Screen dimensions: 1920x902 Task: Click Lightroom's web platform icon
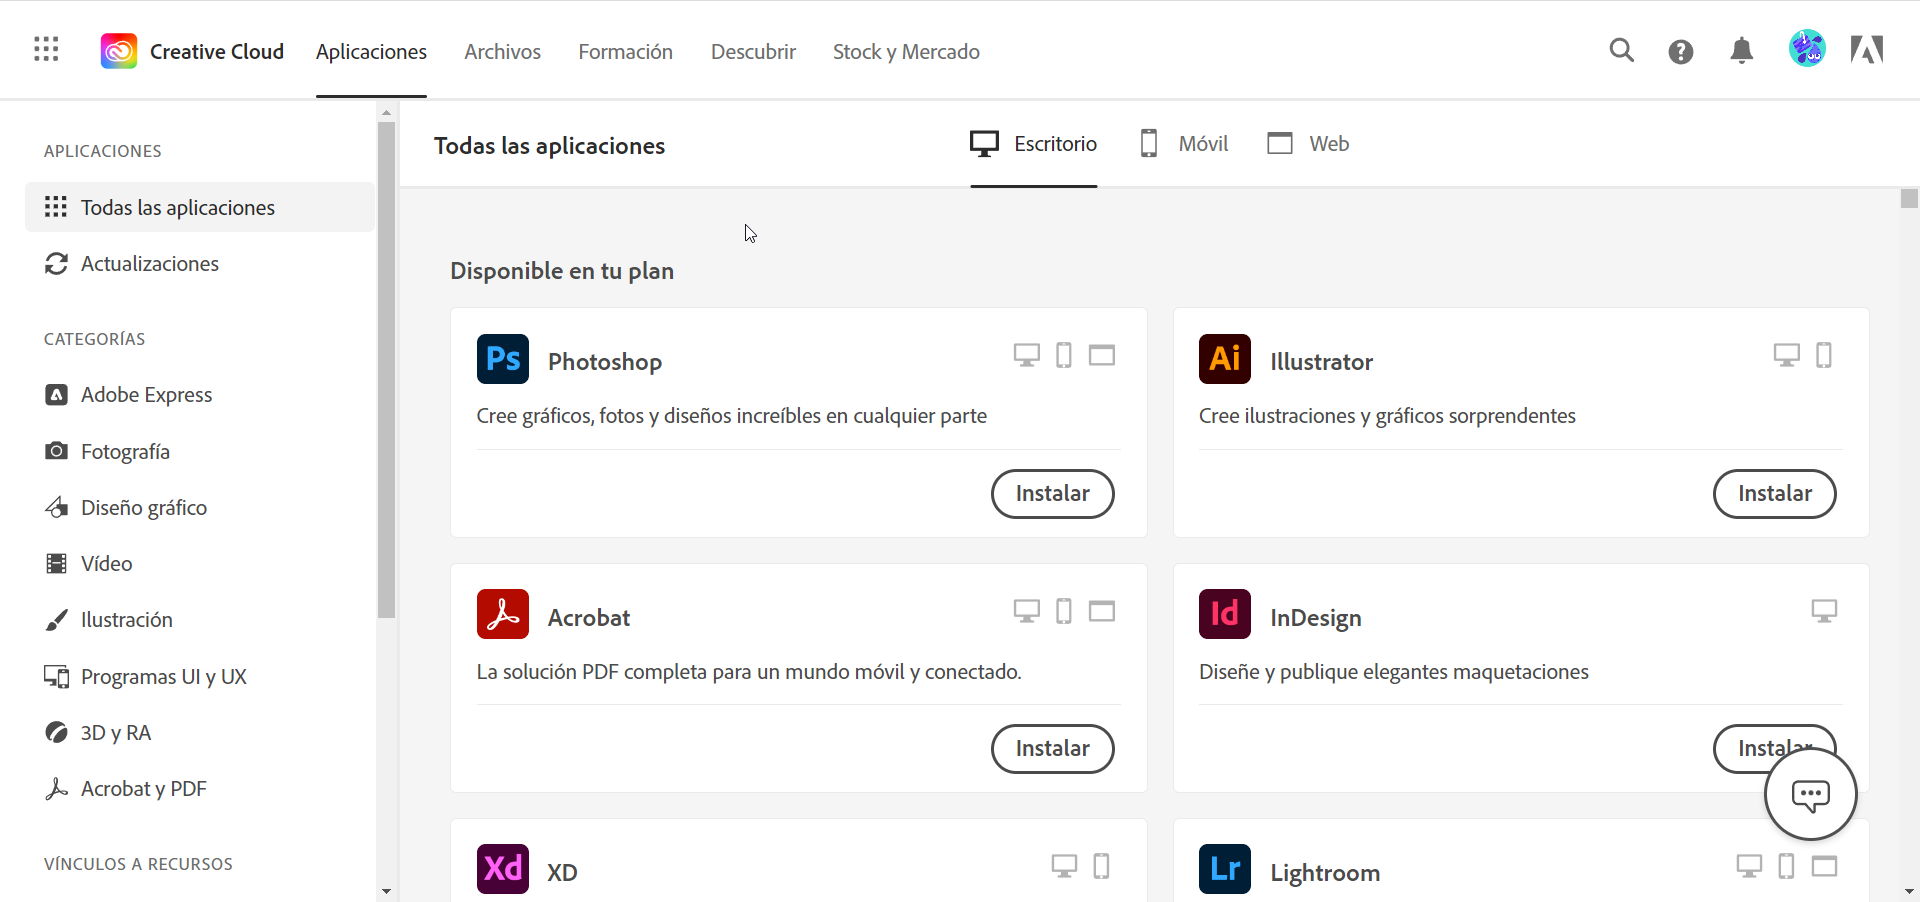pos(1825,866)
